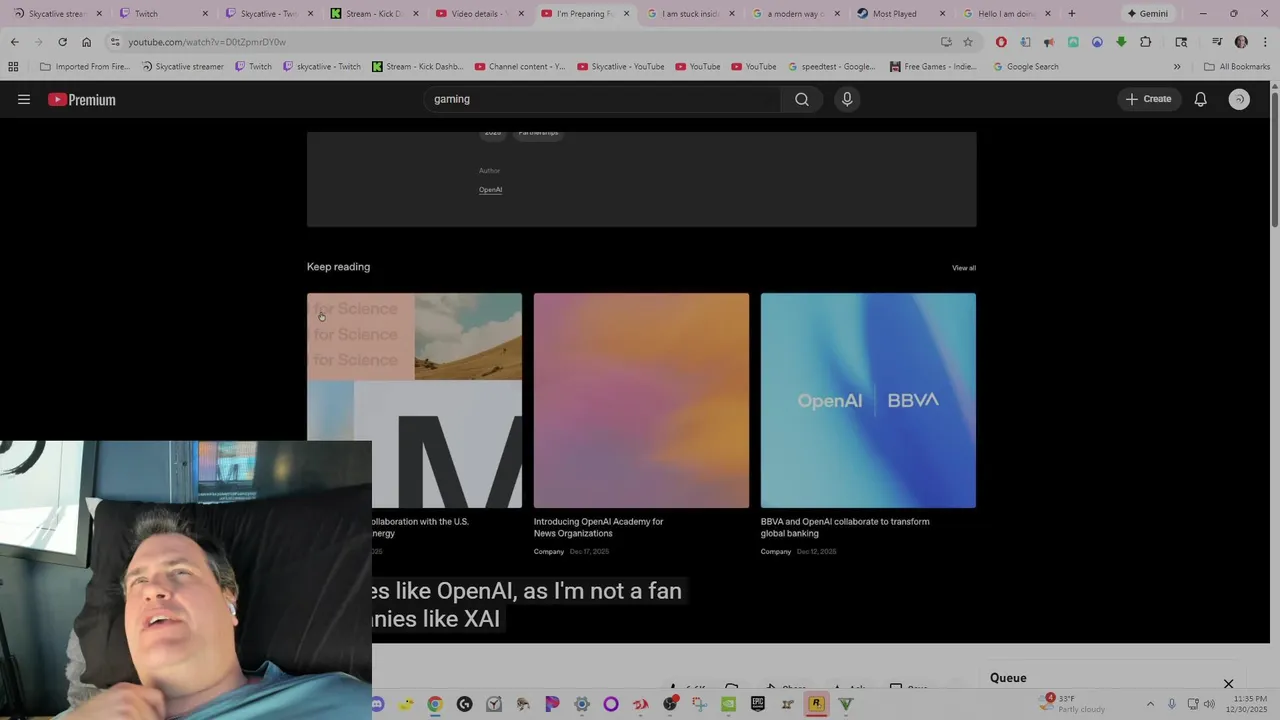
Task: Open the red Opera-style extension icon
Action: 1001,42
